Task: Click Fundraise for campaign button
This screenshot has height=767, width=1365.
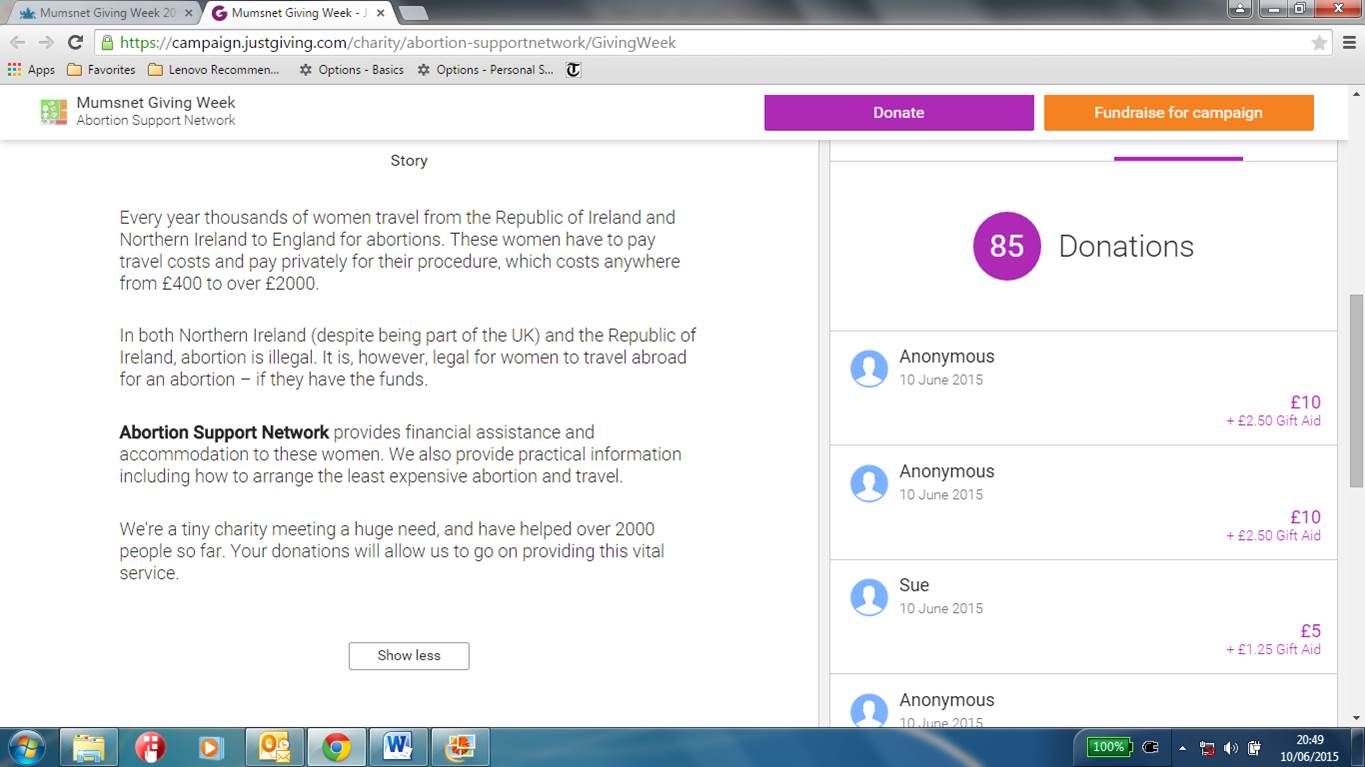Action: point(1178,112)
